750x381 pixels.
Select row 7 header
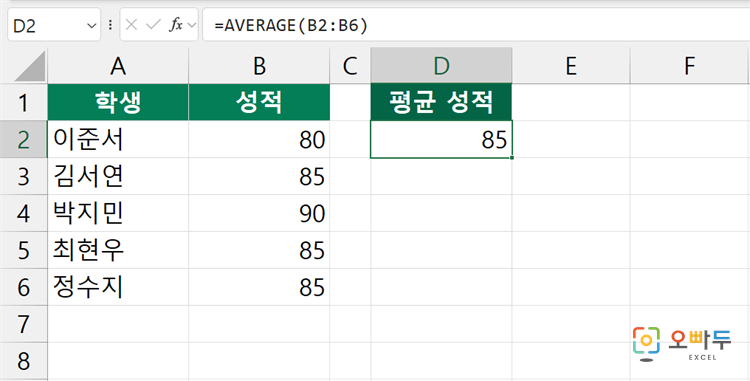[23, 324]
